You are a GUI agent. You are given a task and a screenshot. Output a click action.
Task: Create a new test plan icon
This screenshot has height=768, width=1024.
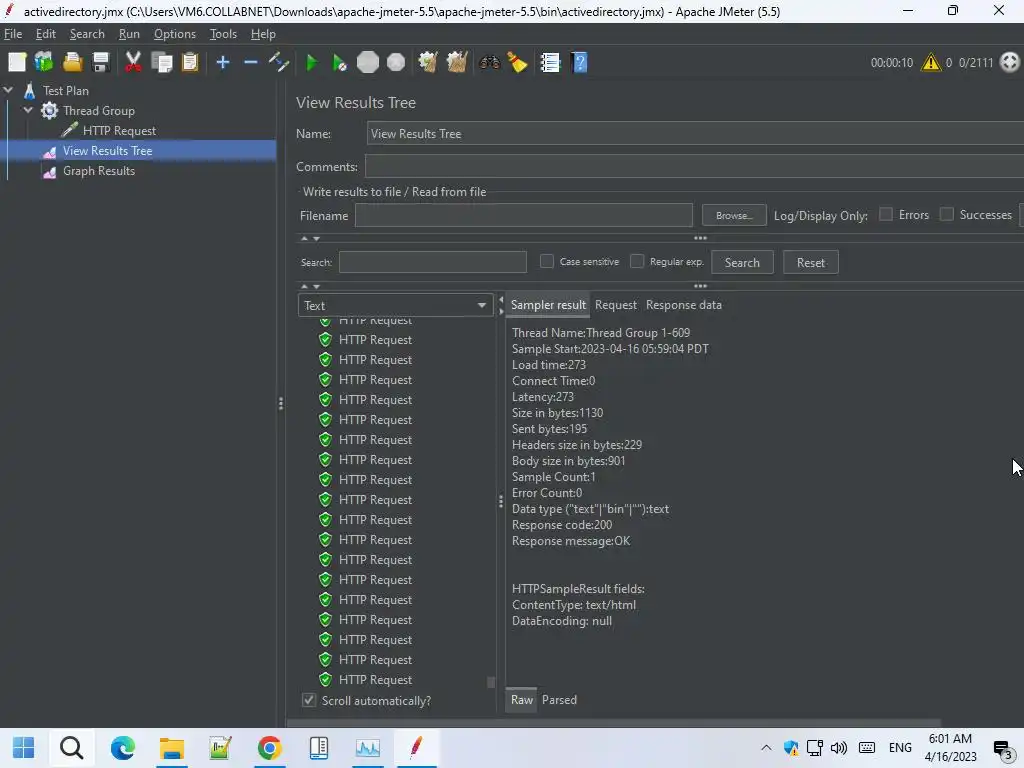17,63
